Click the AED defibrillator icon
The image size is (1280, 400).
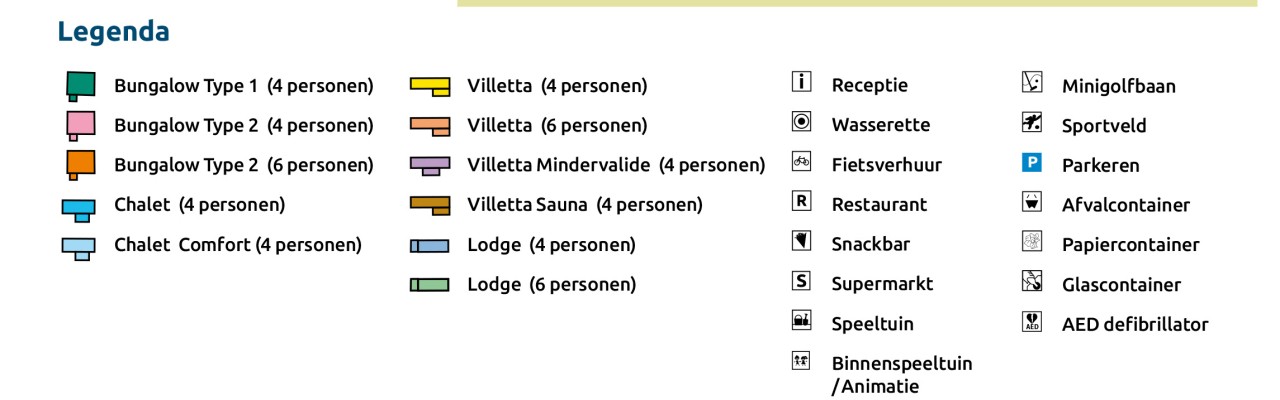(x=1032, y=321)
